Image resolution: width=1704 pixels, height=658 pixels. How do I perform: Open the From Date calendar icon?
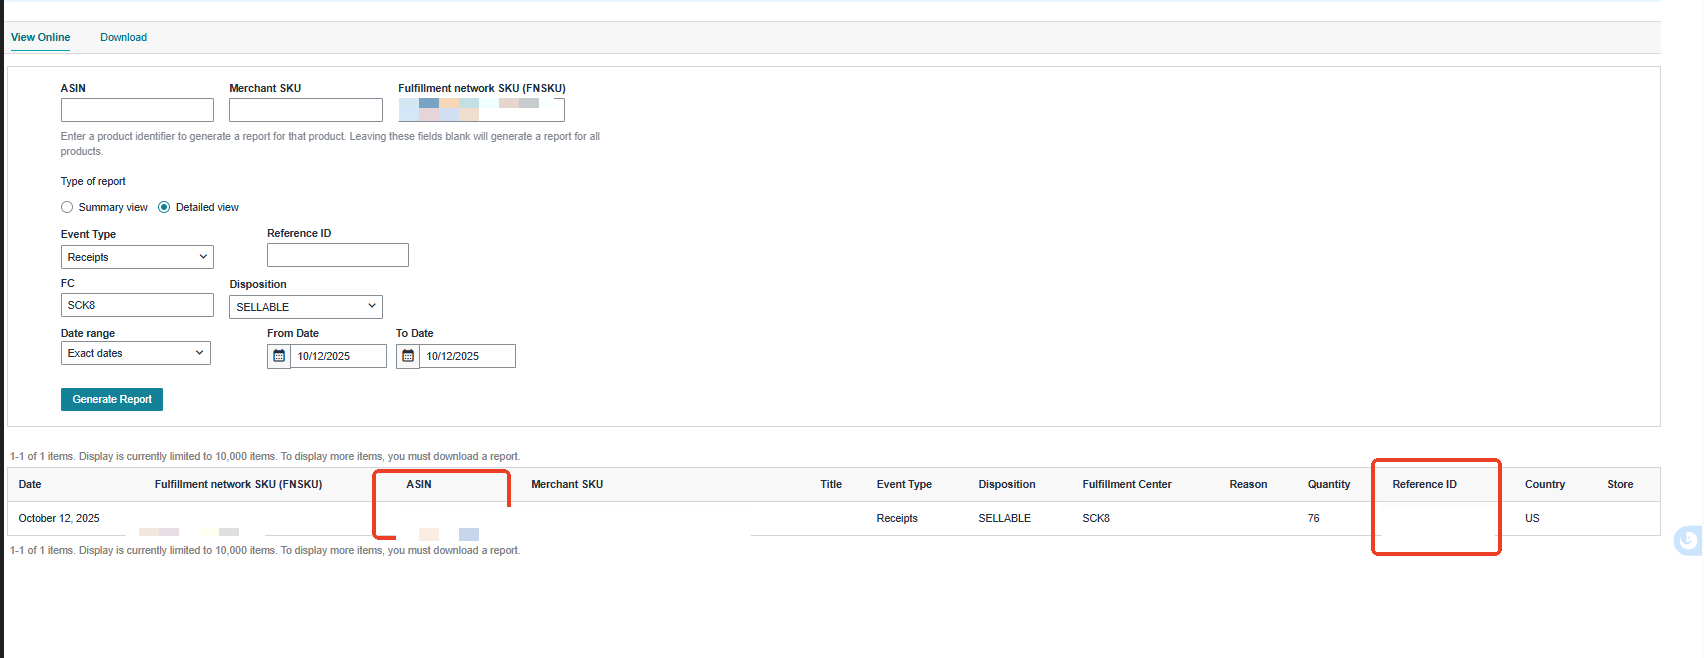(279, 356)
